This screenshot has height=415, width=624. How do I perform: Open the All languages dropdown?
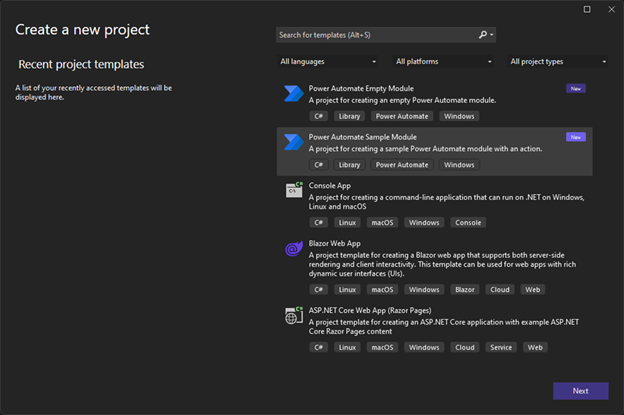tap(328, 61)
